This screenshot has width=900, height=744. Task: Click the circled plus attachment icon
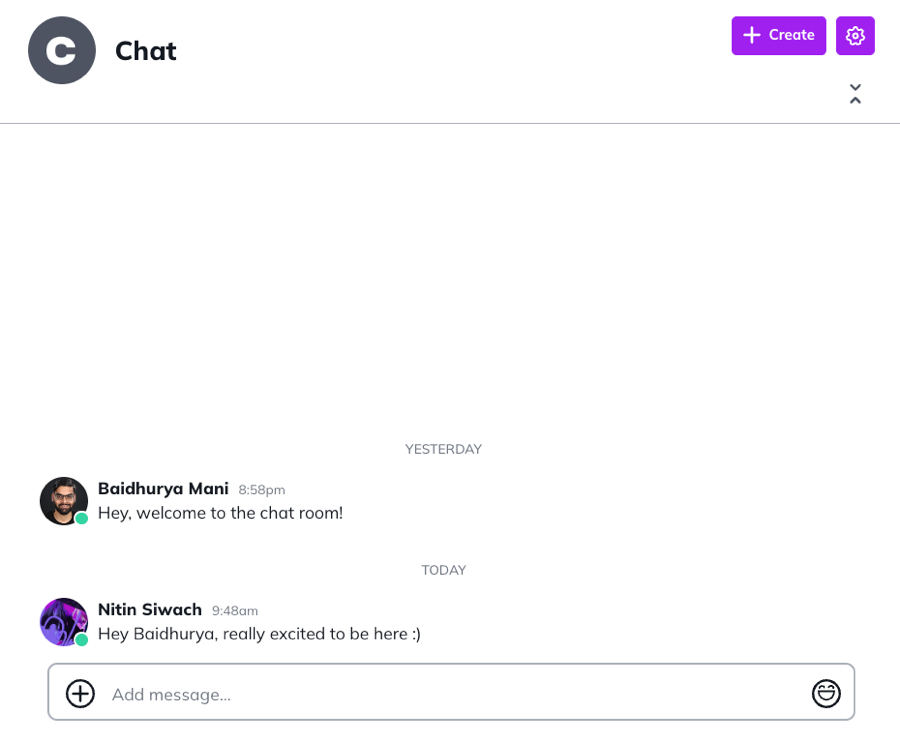80,693
